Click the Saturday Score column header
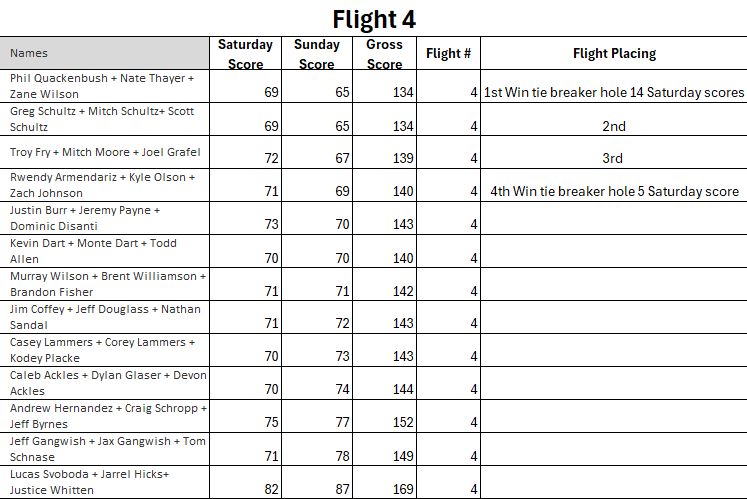The image size is (747, 499). click(x=245, y=54)
